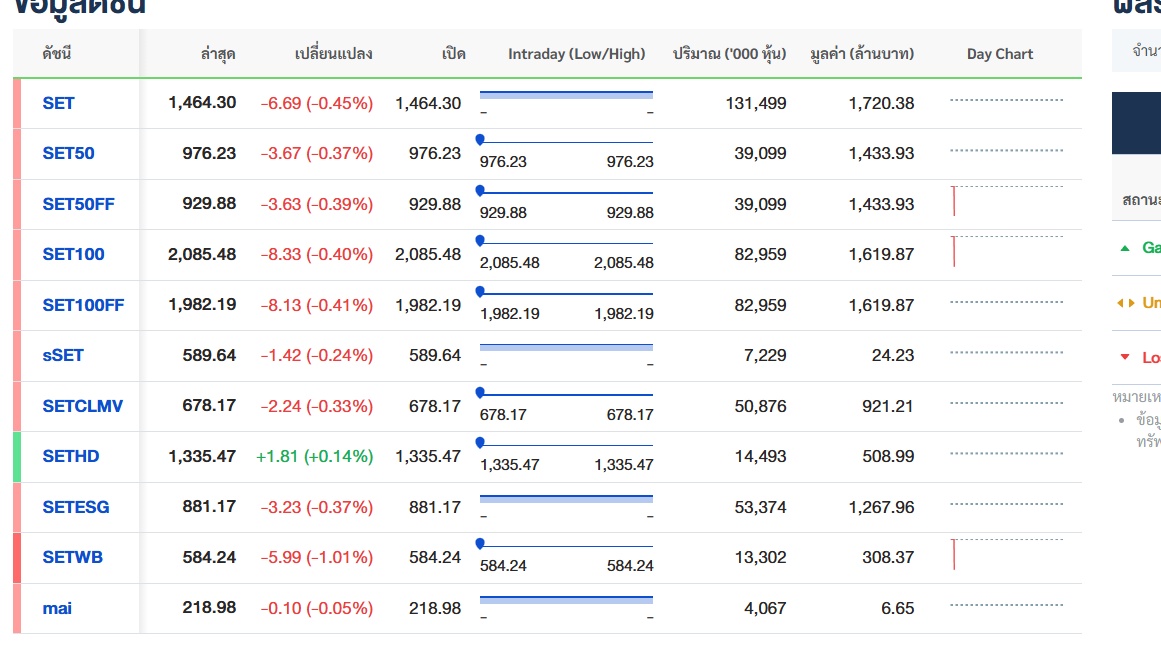Select the SET50FF index name

(x=78, y=204)
